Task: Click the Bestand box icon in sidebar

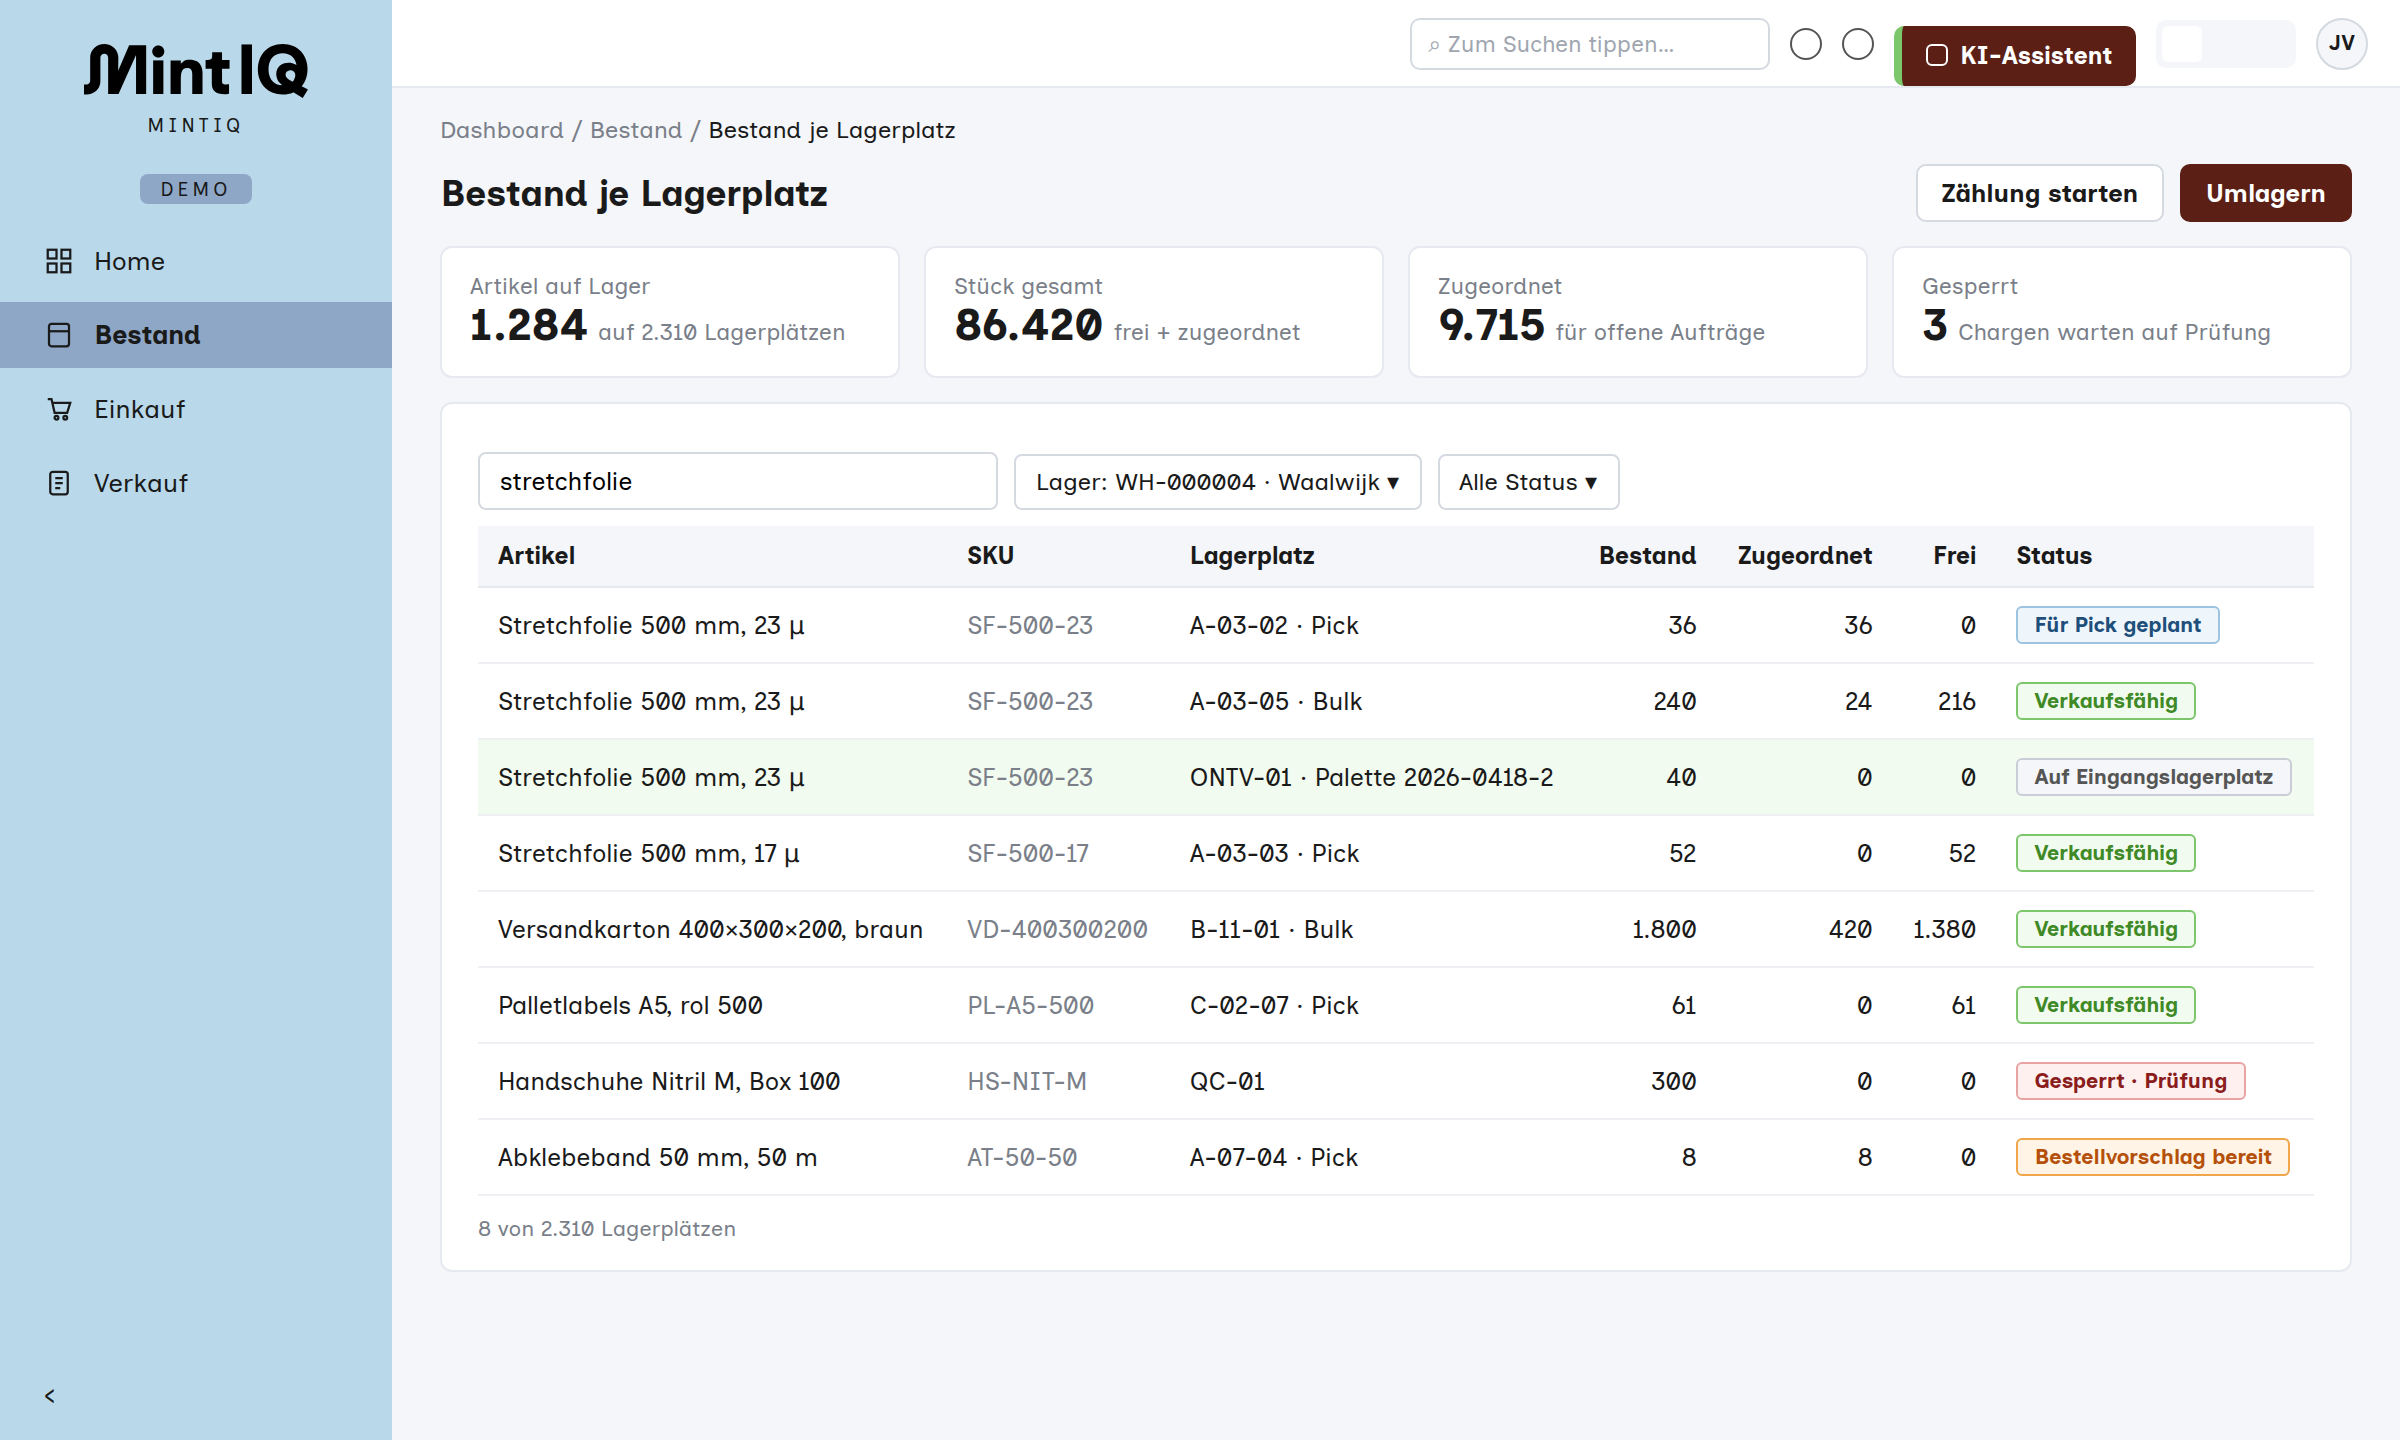Action: coord(59,335)
